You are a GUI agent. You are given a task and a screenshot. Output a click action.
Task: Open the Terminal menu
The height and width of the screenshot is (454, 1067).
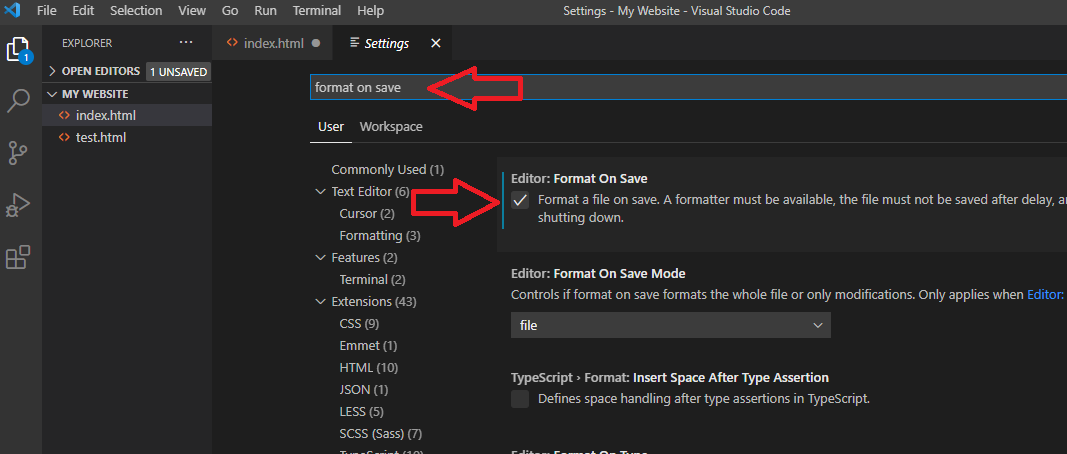click(317, 11)
